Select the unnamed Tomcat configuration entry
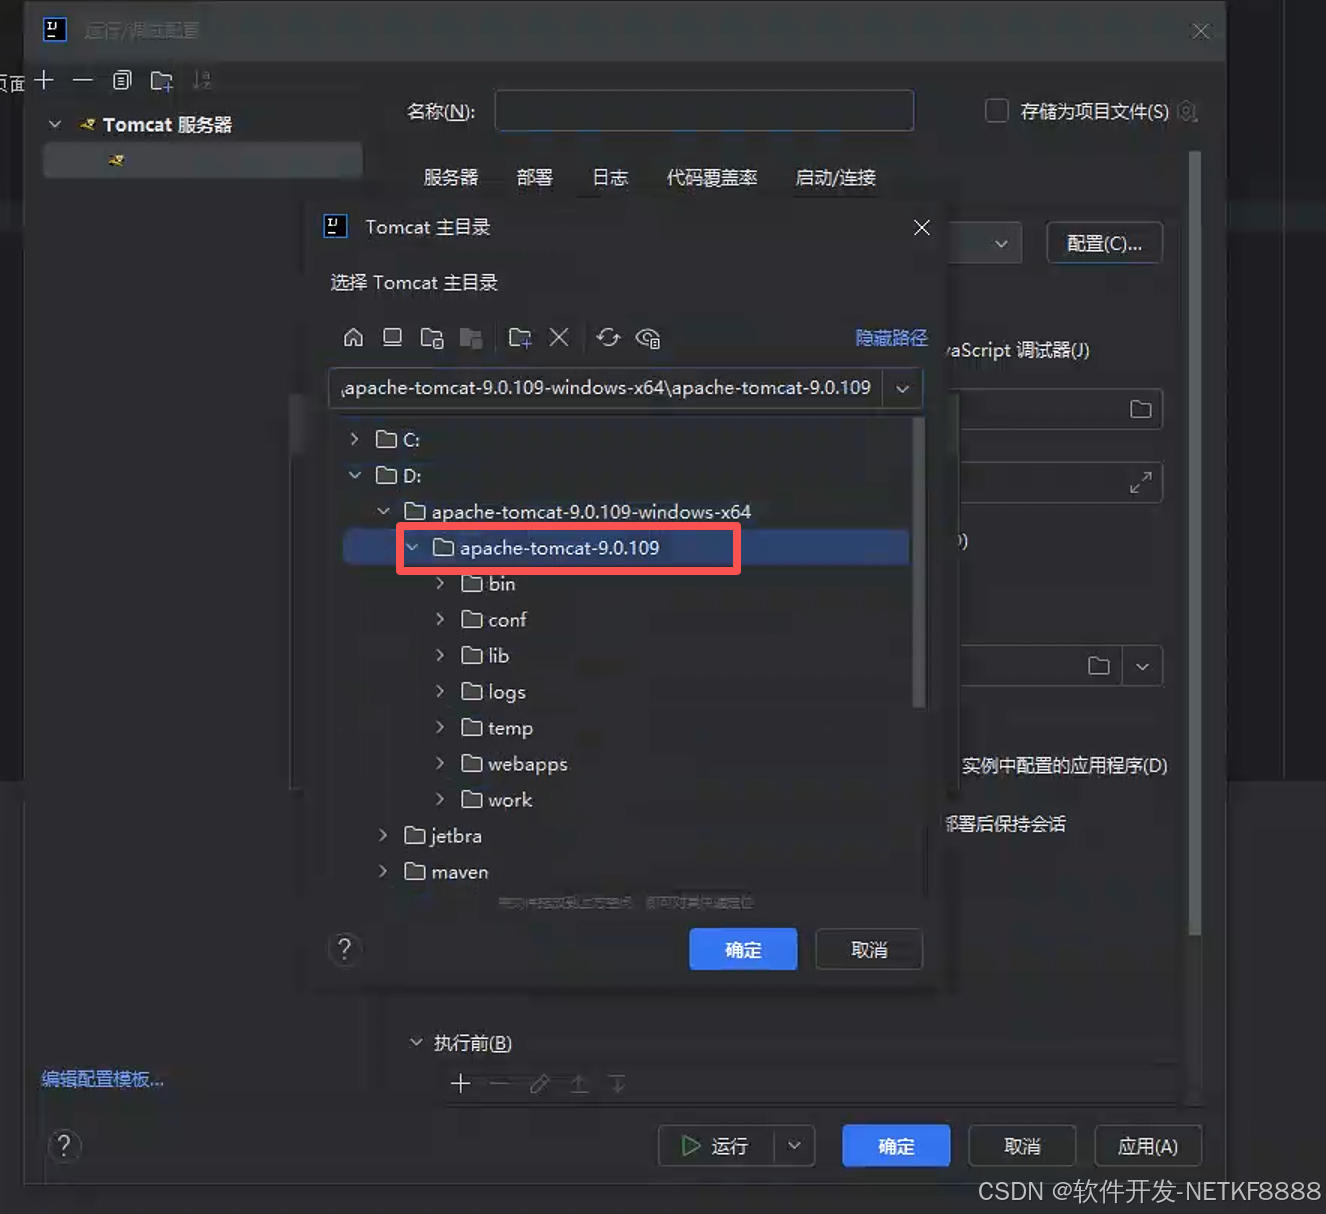 pyautogui.click(x=203, y=160)
